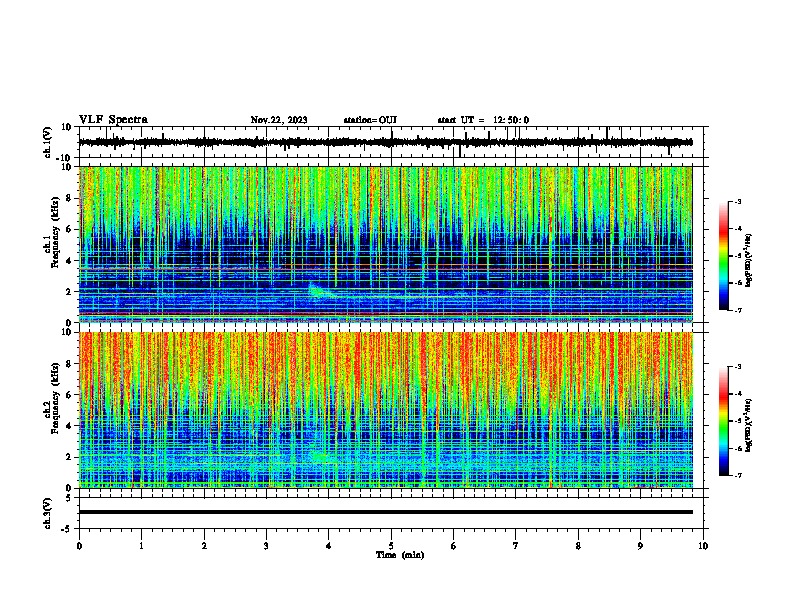Click time axis tick label "1"
This screenshot has width=792, height=612.
coord(141,546)
